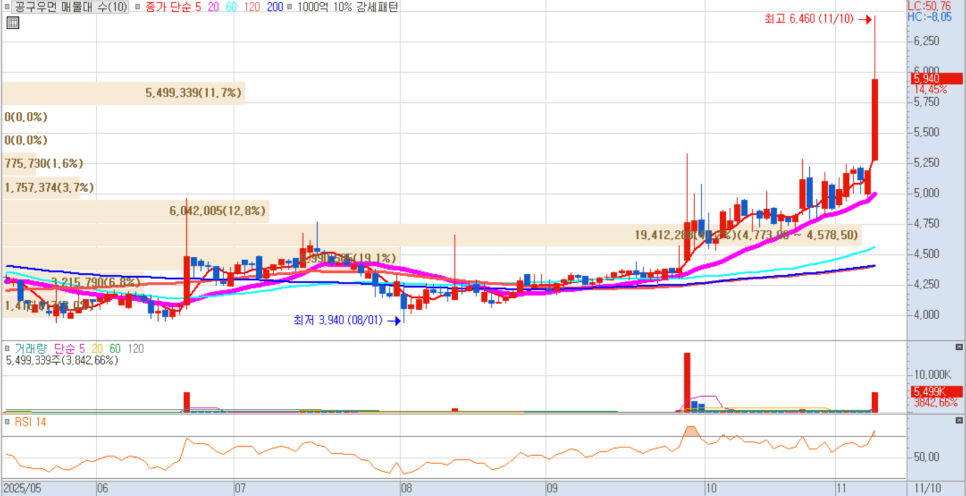966x496 pixels.
Task: Click the 07 month date axis label
Action: (x=241, y=488)
